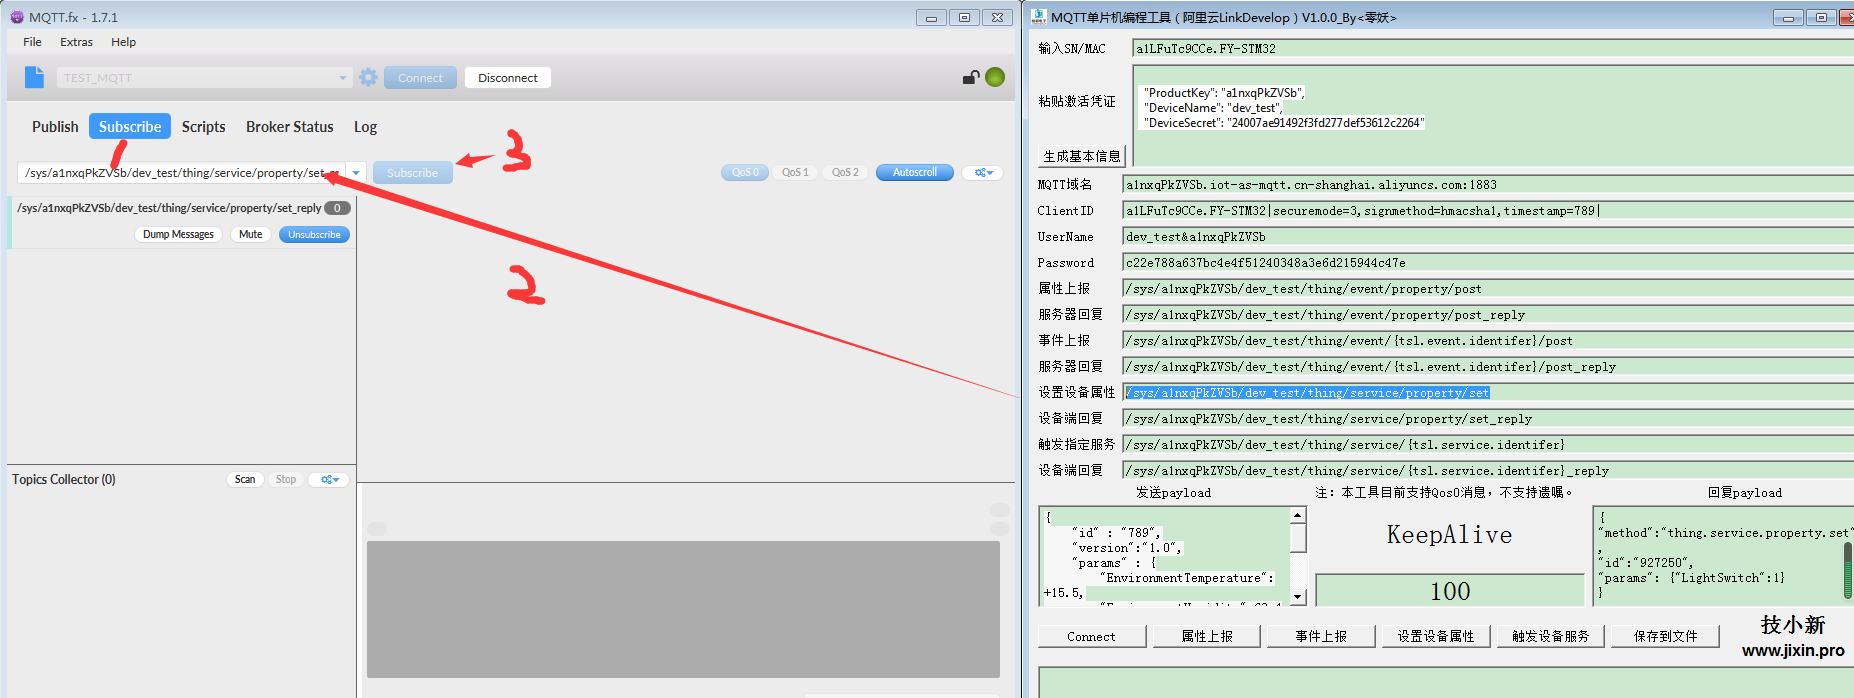1854x698 pixels.
Task: Click Unsubscribe for set_reply topic
Action: (x=314, y=235)
